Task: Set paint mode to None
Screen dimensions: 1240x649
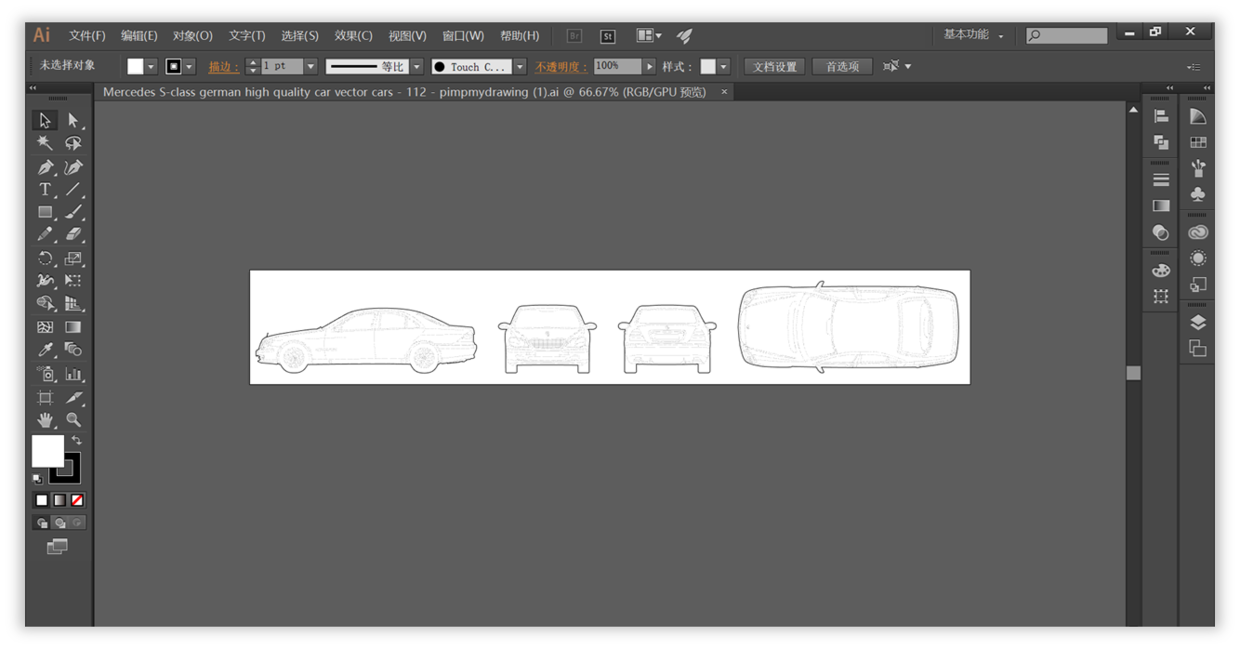Action: 77,500
